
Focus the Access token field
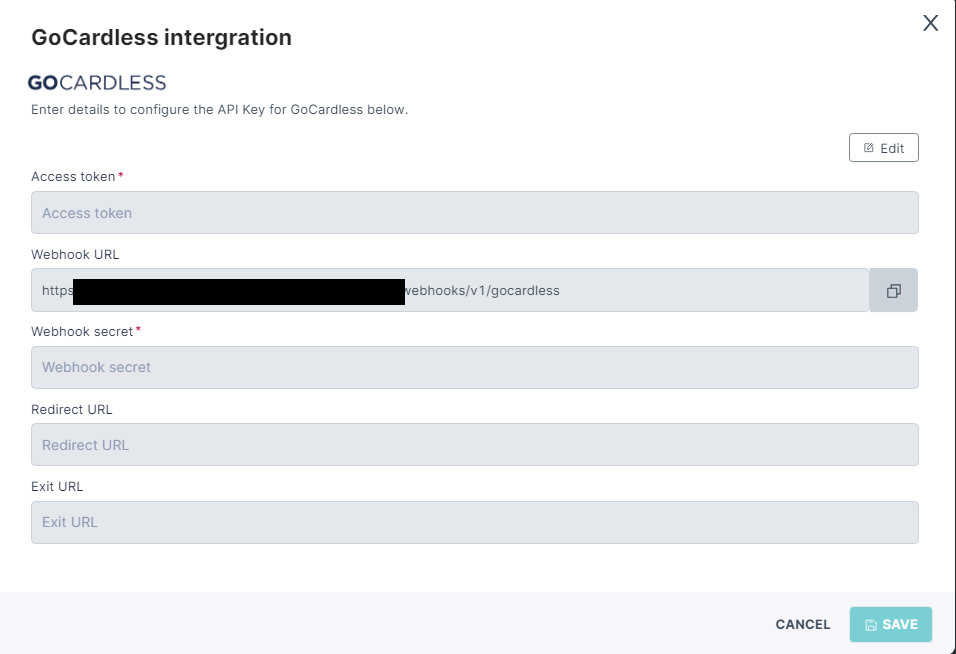pyautogui.click(x=475, y=213)
